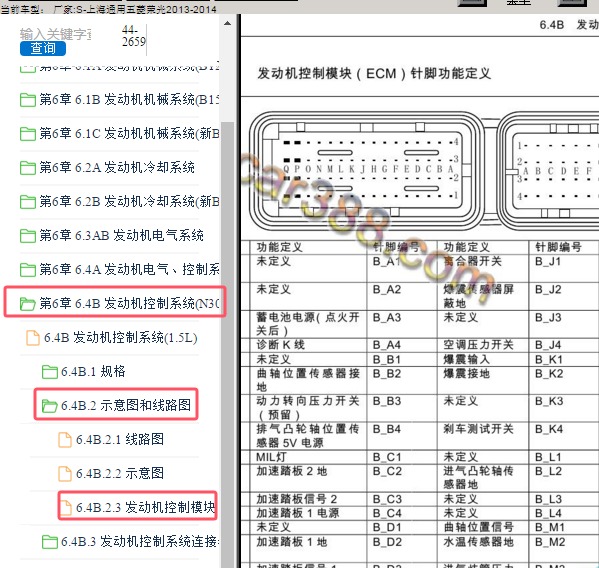599x568 pixels.
Task: Click folder icon beside 6.3AB 发动机电气系统
Action: pyautogui.click(x=28, y=236)
